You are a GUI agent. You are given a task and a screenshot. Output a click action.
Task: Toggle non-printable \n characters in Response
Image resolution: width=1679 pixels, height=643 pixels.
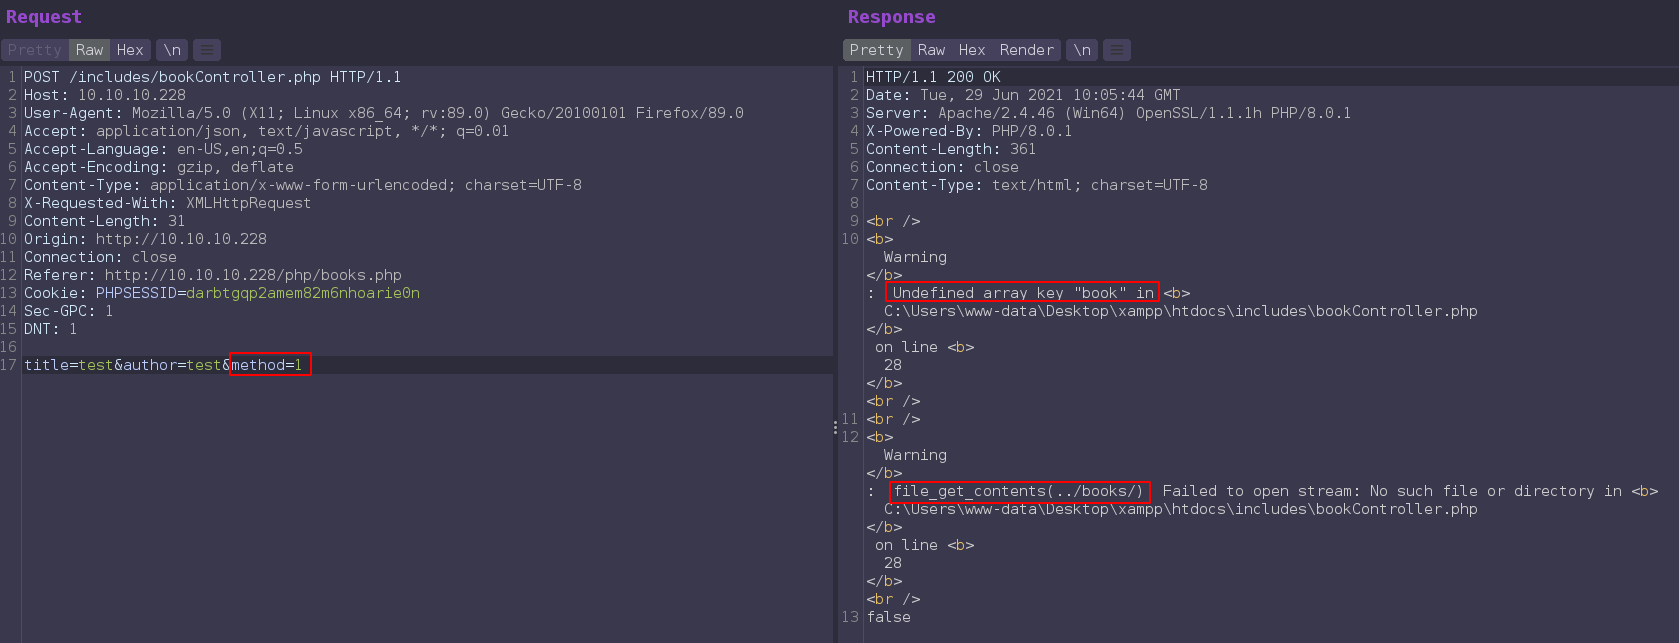[x=1082, y=50]
